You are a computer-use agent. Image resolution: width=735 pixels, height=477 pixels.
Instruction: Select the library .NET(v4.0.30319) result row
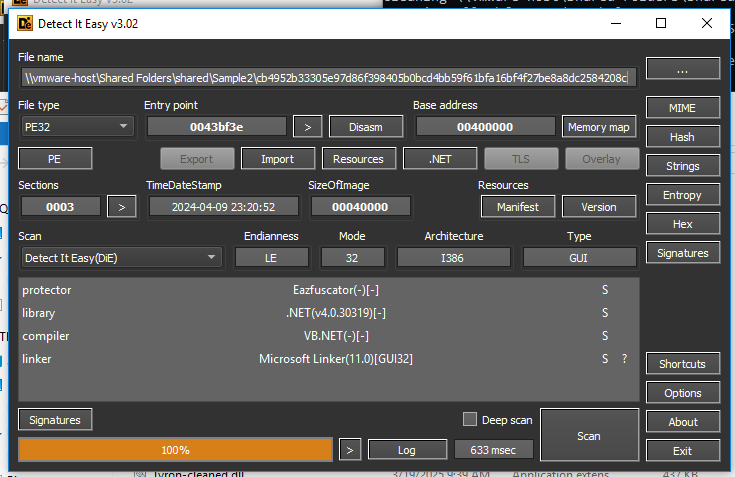[x=328, y=313]
